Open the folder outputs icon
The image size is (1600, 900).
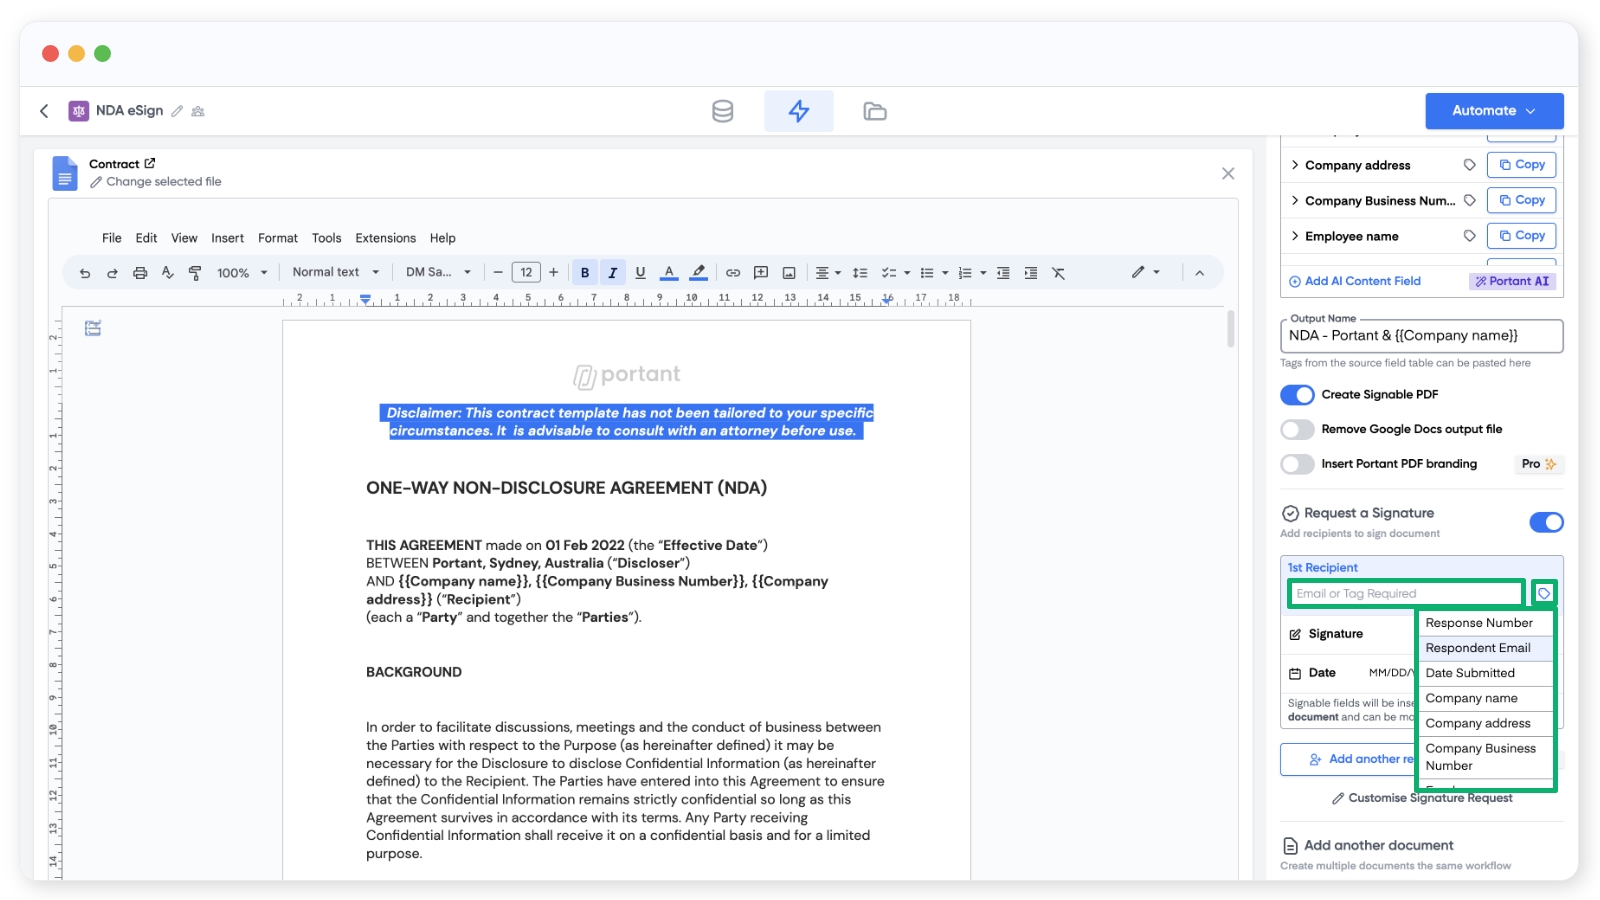[x=875, y=111]
